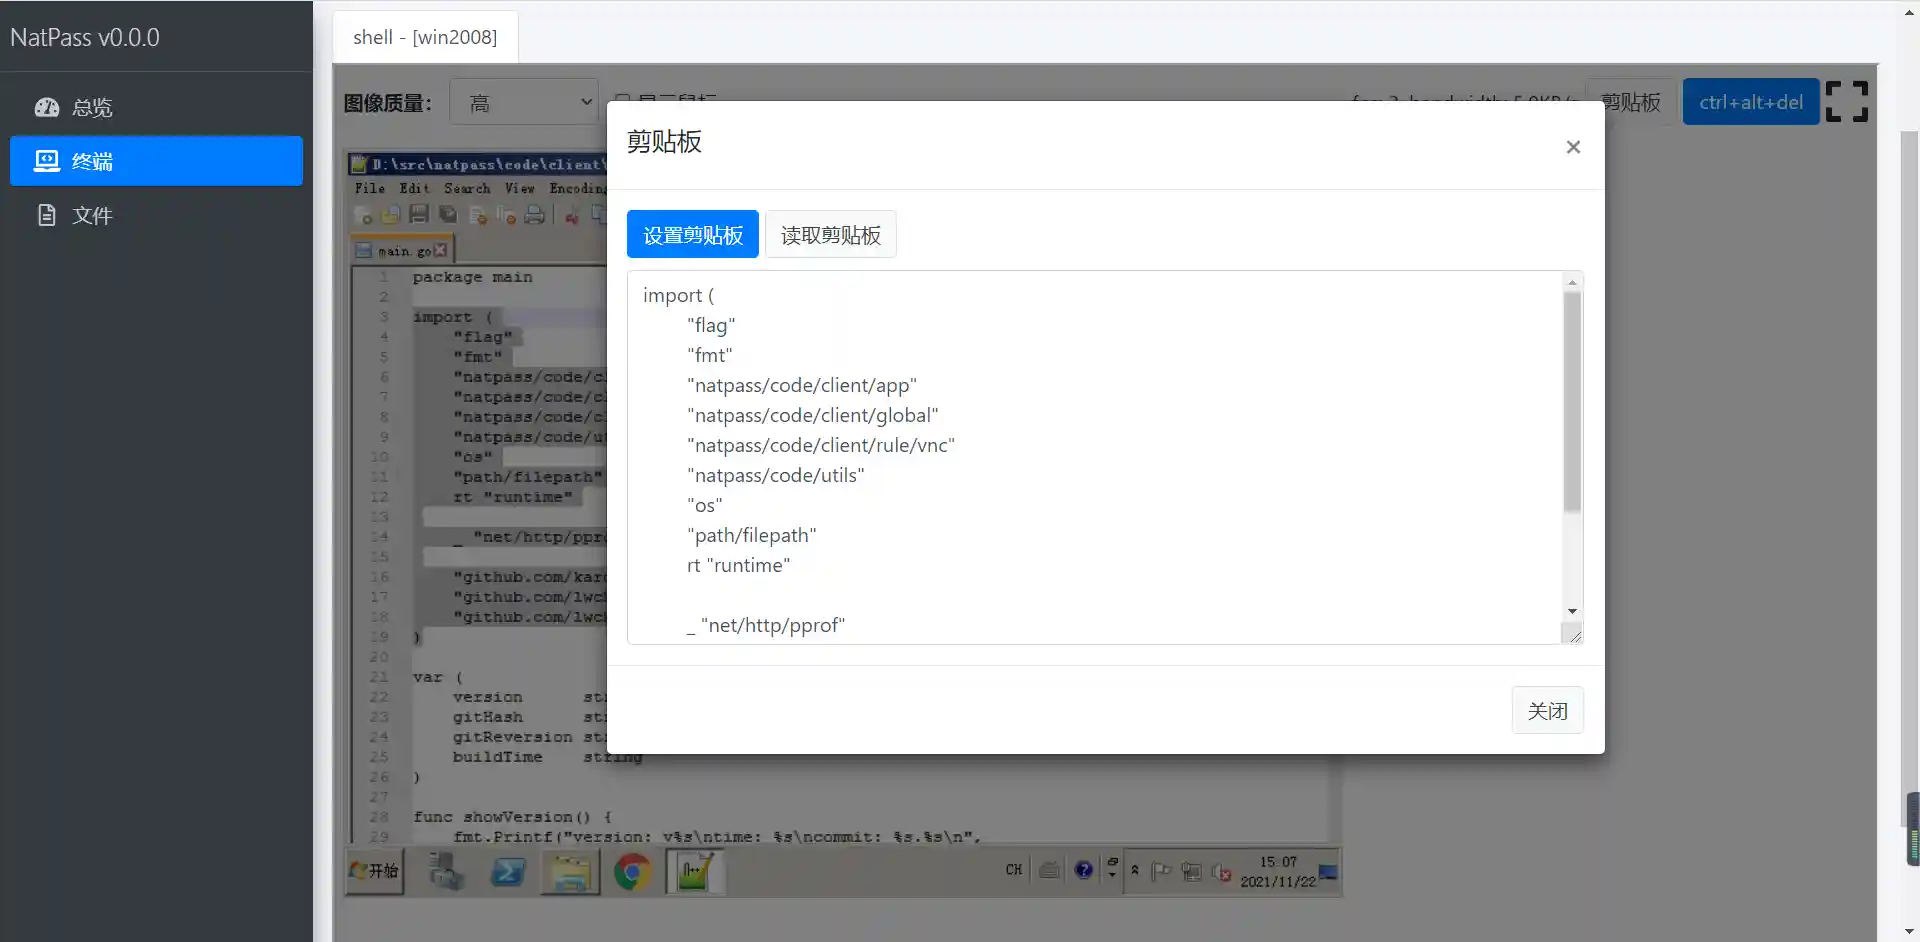Open the 图像质量 quality dropdown
1920x942 pixels.
coord(523,101)
